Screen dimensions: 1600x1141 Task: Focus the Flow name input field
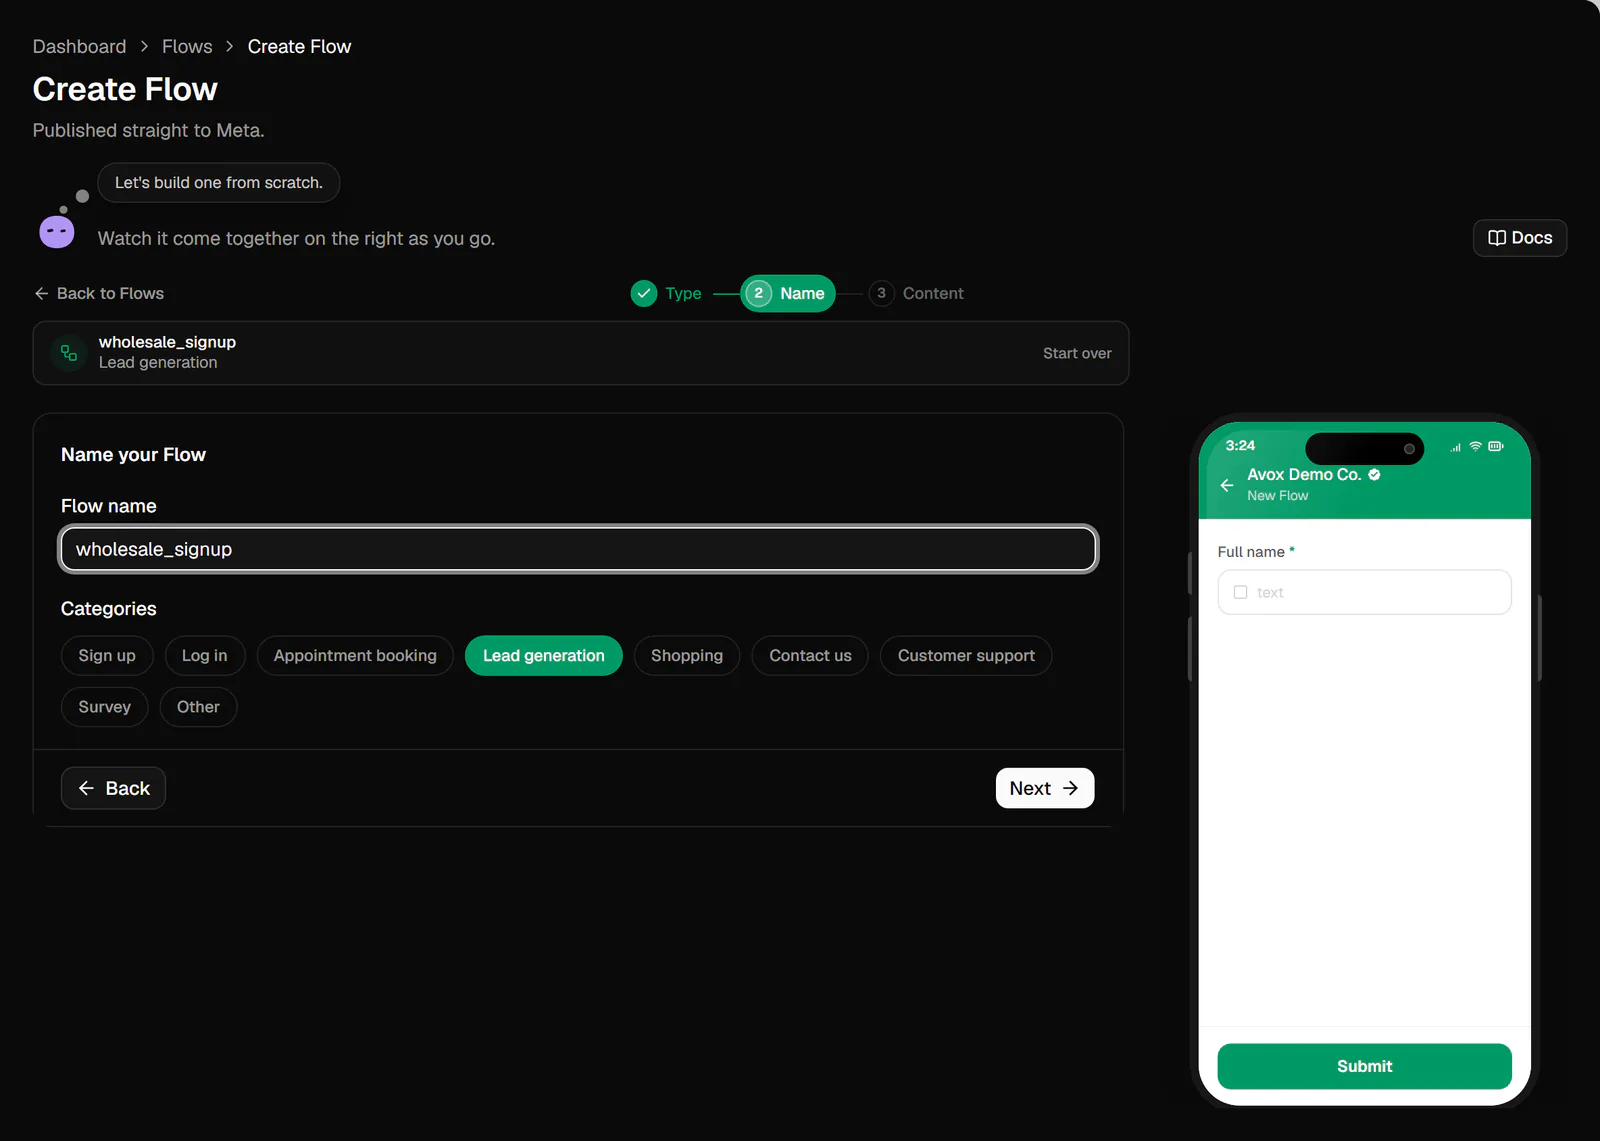[x=578, y=549]
